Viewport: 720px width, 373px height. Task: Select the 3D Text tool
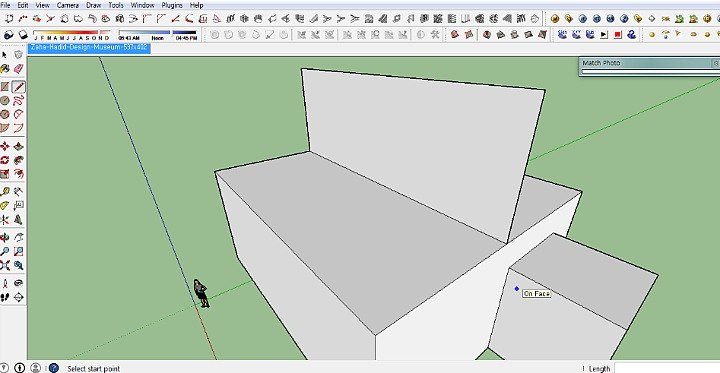(18, 220)
